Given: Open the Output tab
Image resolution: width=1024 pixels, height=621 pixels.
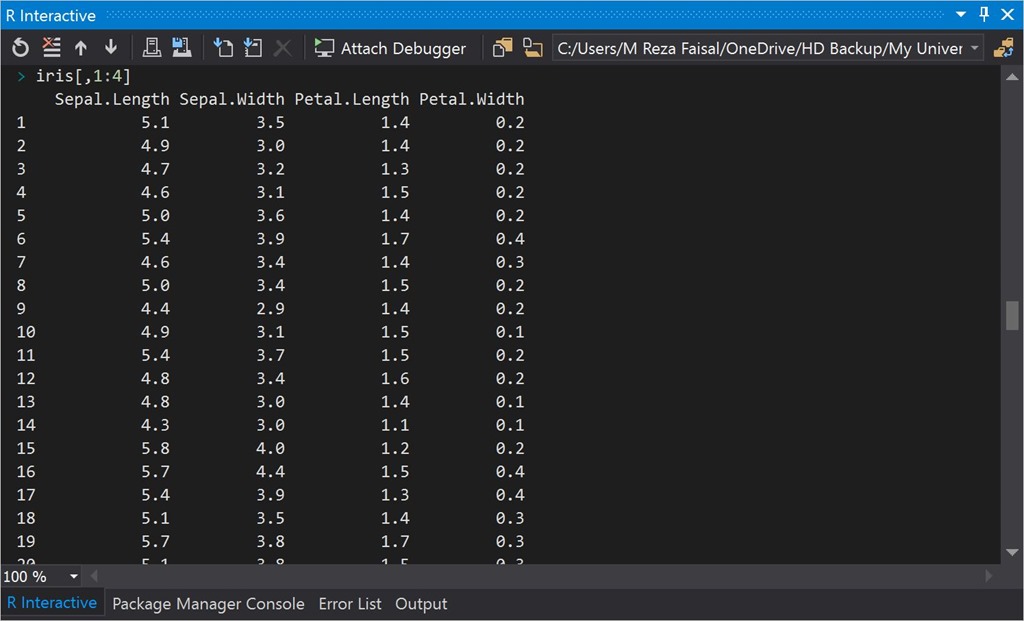Looking at the screenshot, I should (421, 604).
